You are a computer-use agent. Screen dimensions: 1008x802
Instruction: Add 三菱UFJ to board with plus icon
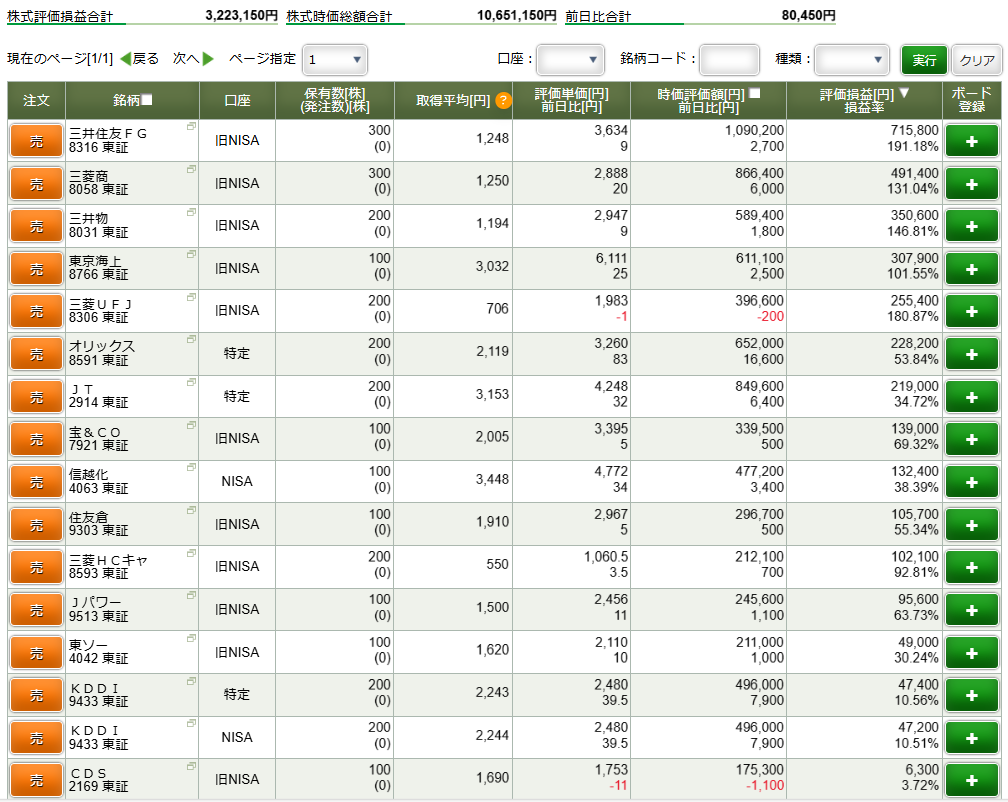coord(971,312)
